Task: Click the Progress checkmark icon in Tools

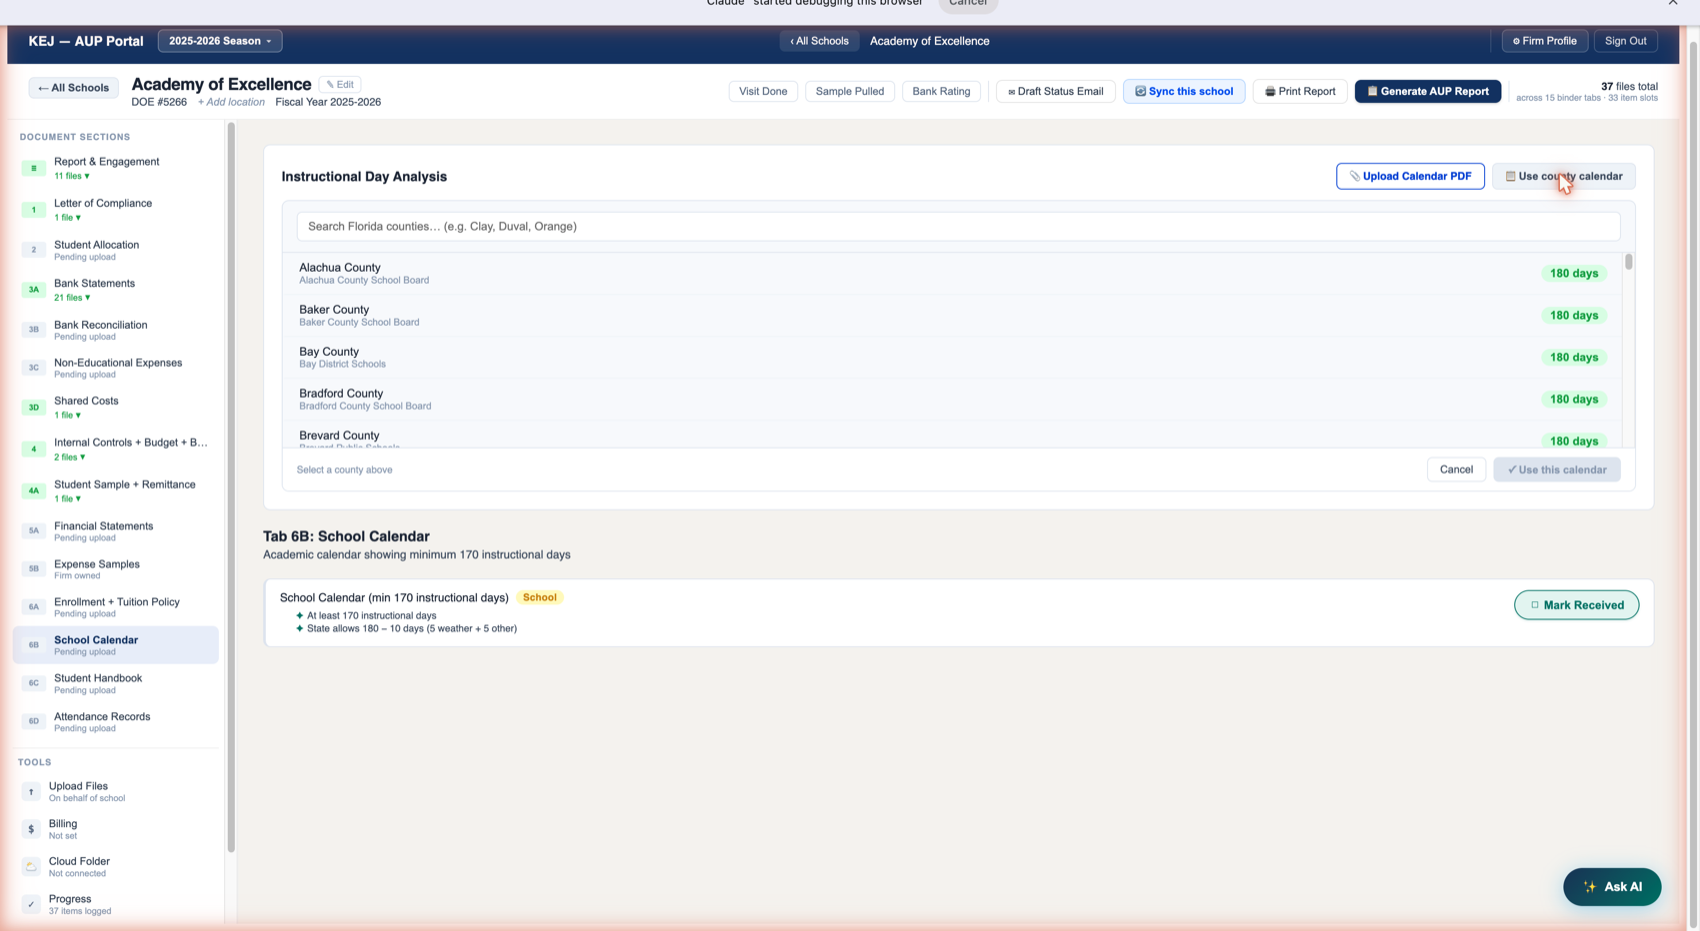Action: (x=31, y=904)
